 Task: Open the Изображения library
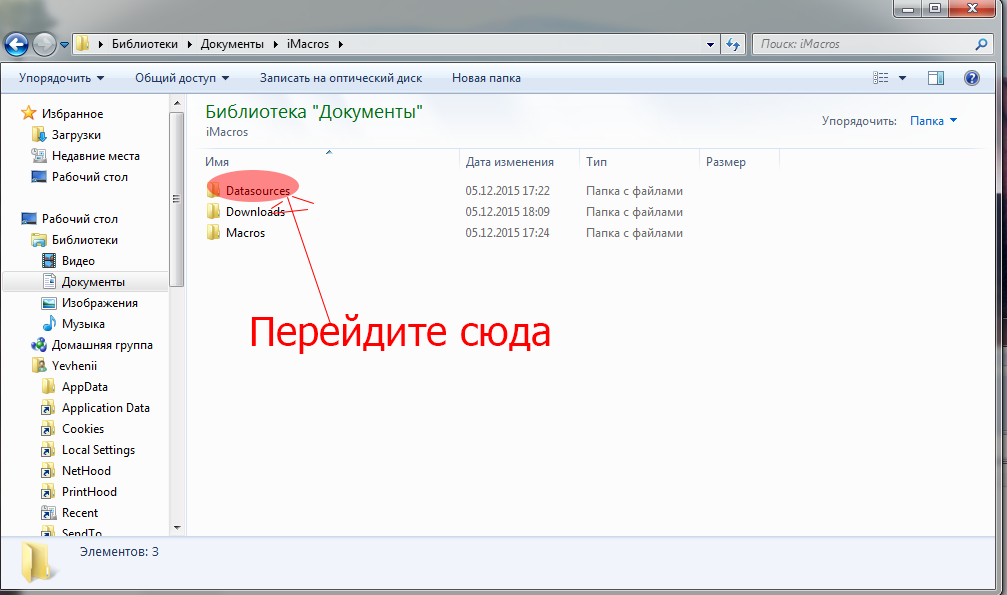click(x=100, y=303)
